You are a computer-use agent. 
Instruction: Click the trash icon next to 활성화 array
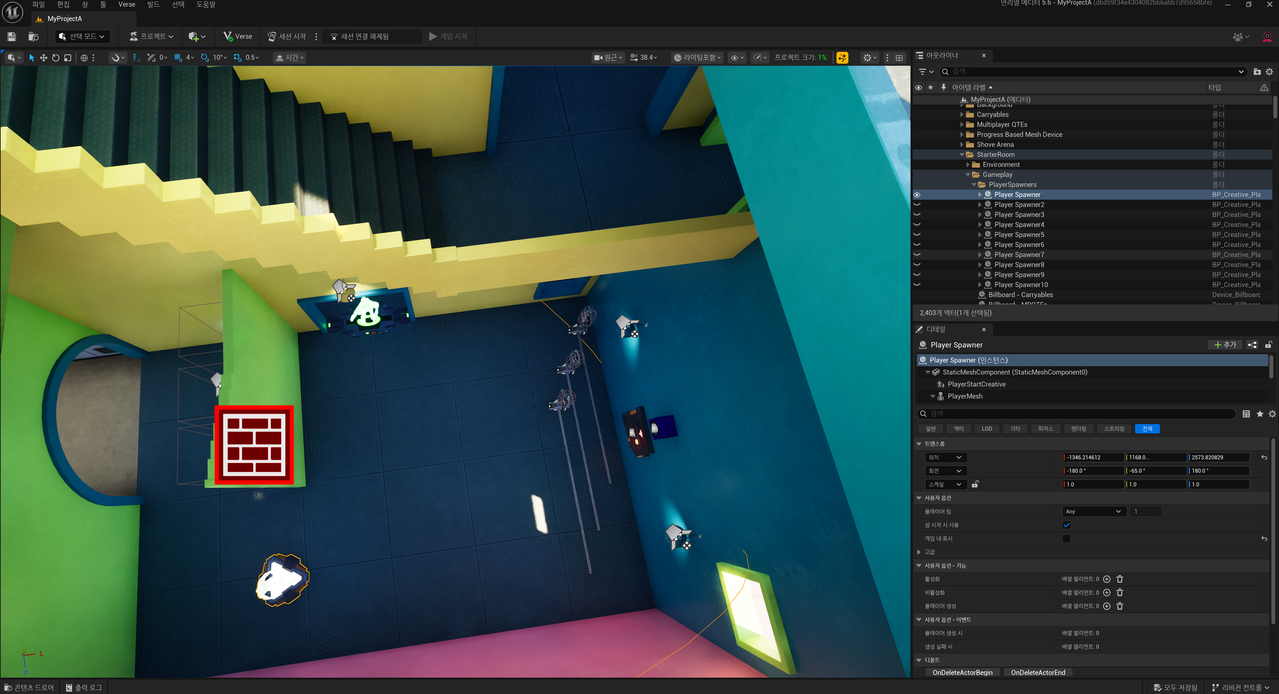pyautogui.click(x=1120, y=579)
